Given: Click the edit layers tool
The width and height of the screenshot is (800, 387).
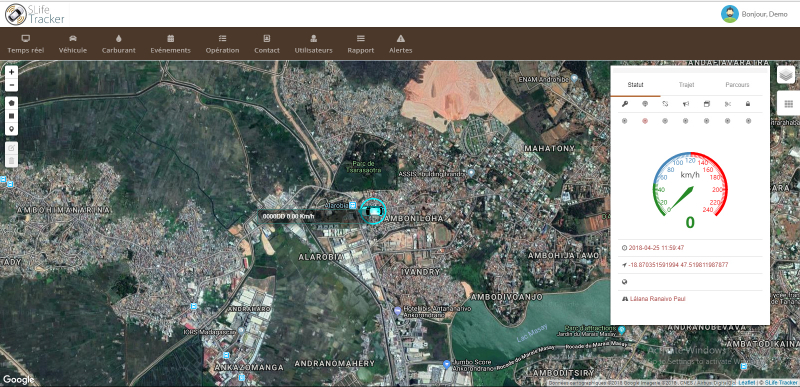Looking at the screenshot, I should tap(11, 147).
